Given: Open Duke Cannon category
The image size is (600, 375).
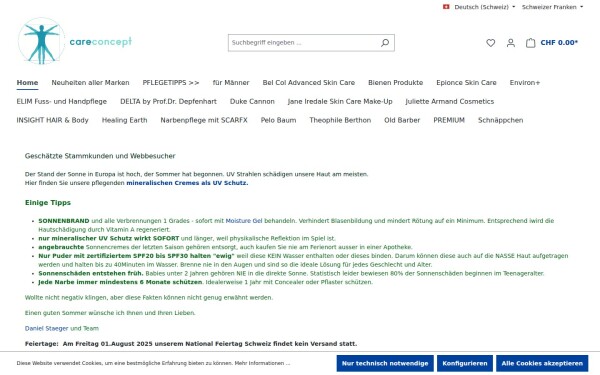Looking at the screenshot, I should 252,101.
